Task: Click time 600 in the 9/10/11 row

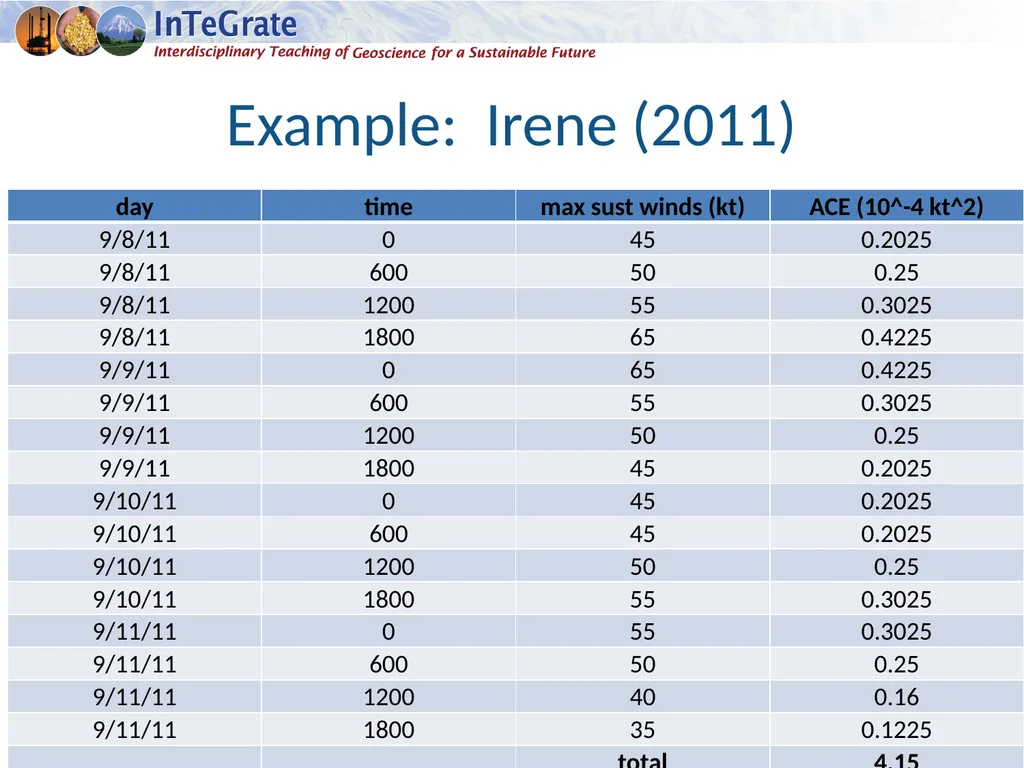Action: point(389,533)
